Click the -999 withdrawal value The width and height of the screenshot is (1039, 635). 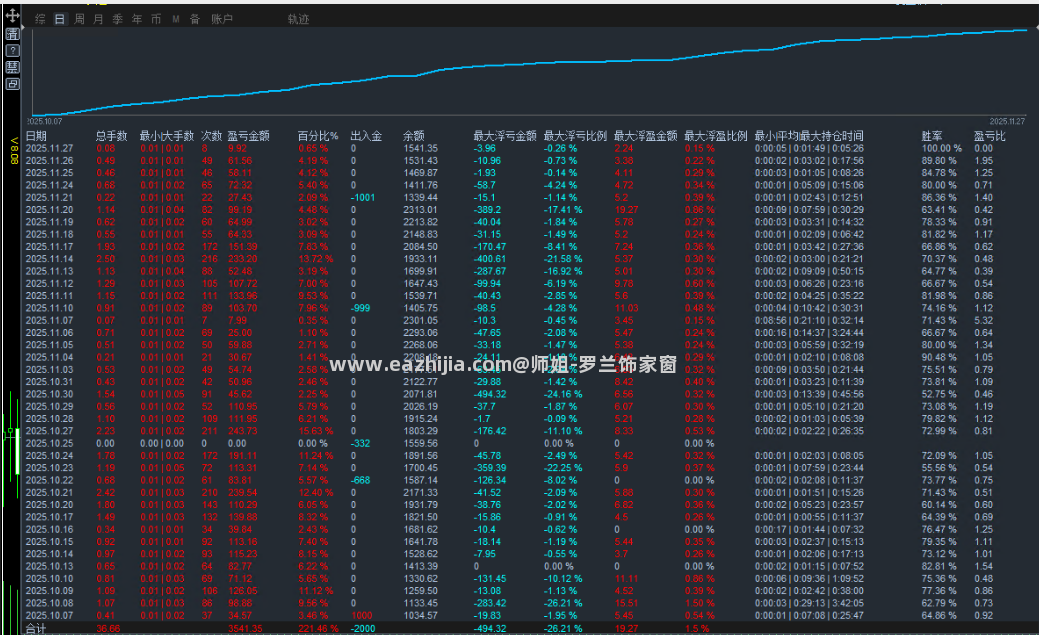coord(361,308)
